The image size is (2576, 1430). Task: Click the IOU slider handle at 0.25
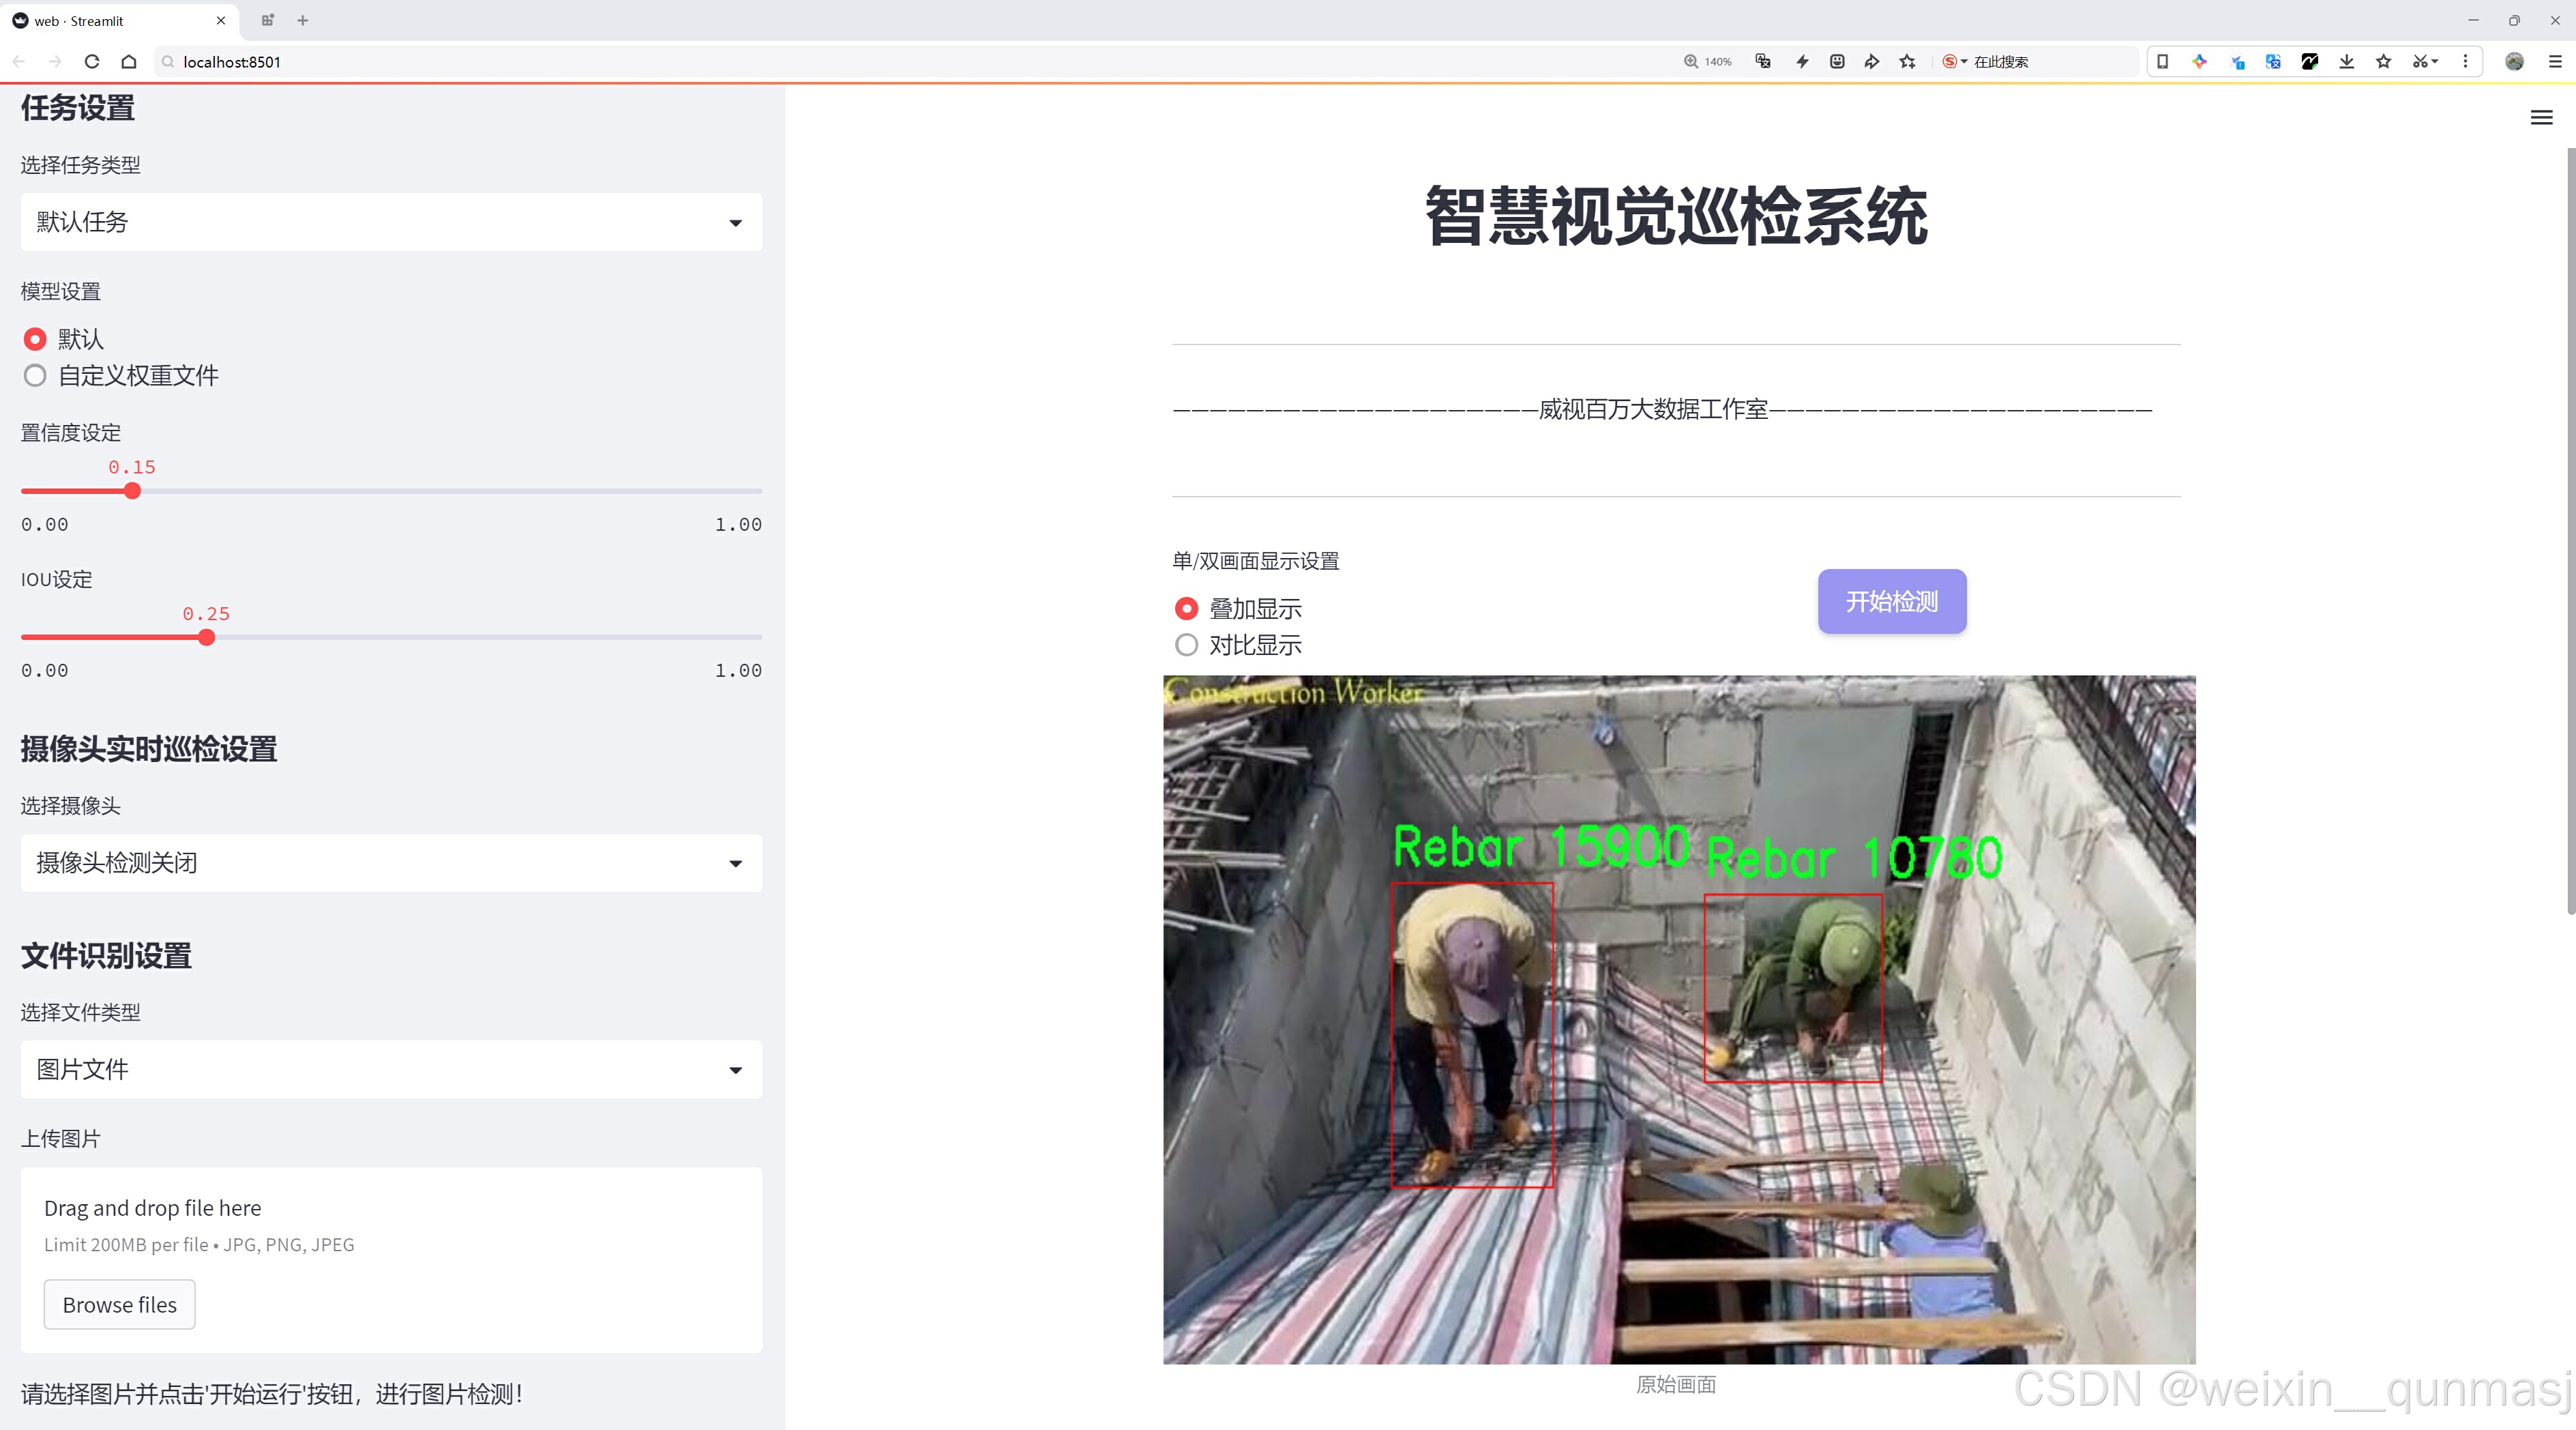207,638
